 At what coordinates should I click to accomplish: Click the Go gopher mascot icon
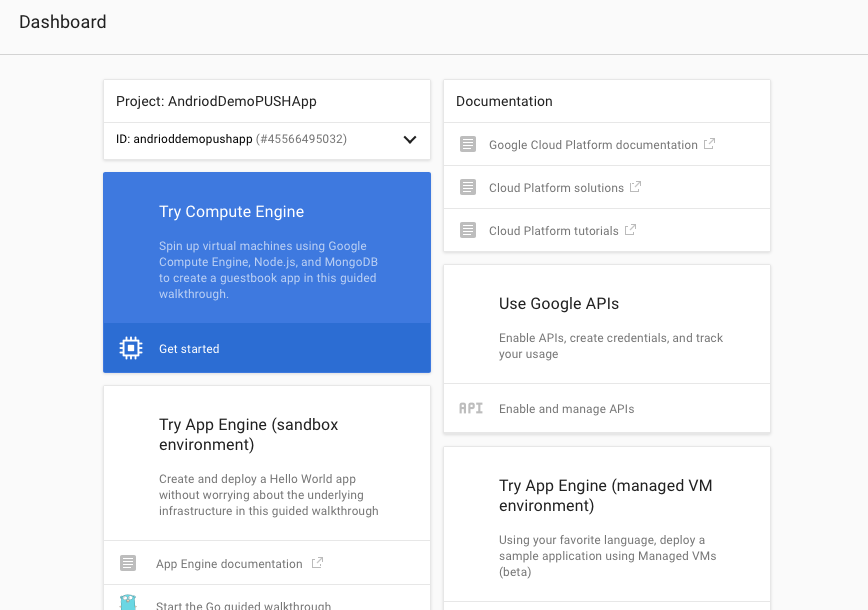point(127,603)
